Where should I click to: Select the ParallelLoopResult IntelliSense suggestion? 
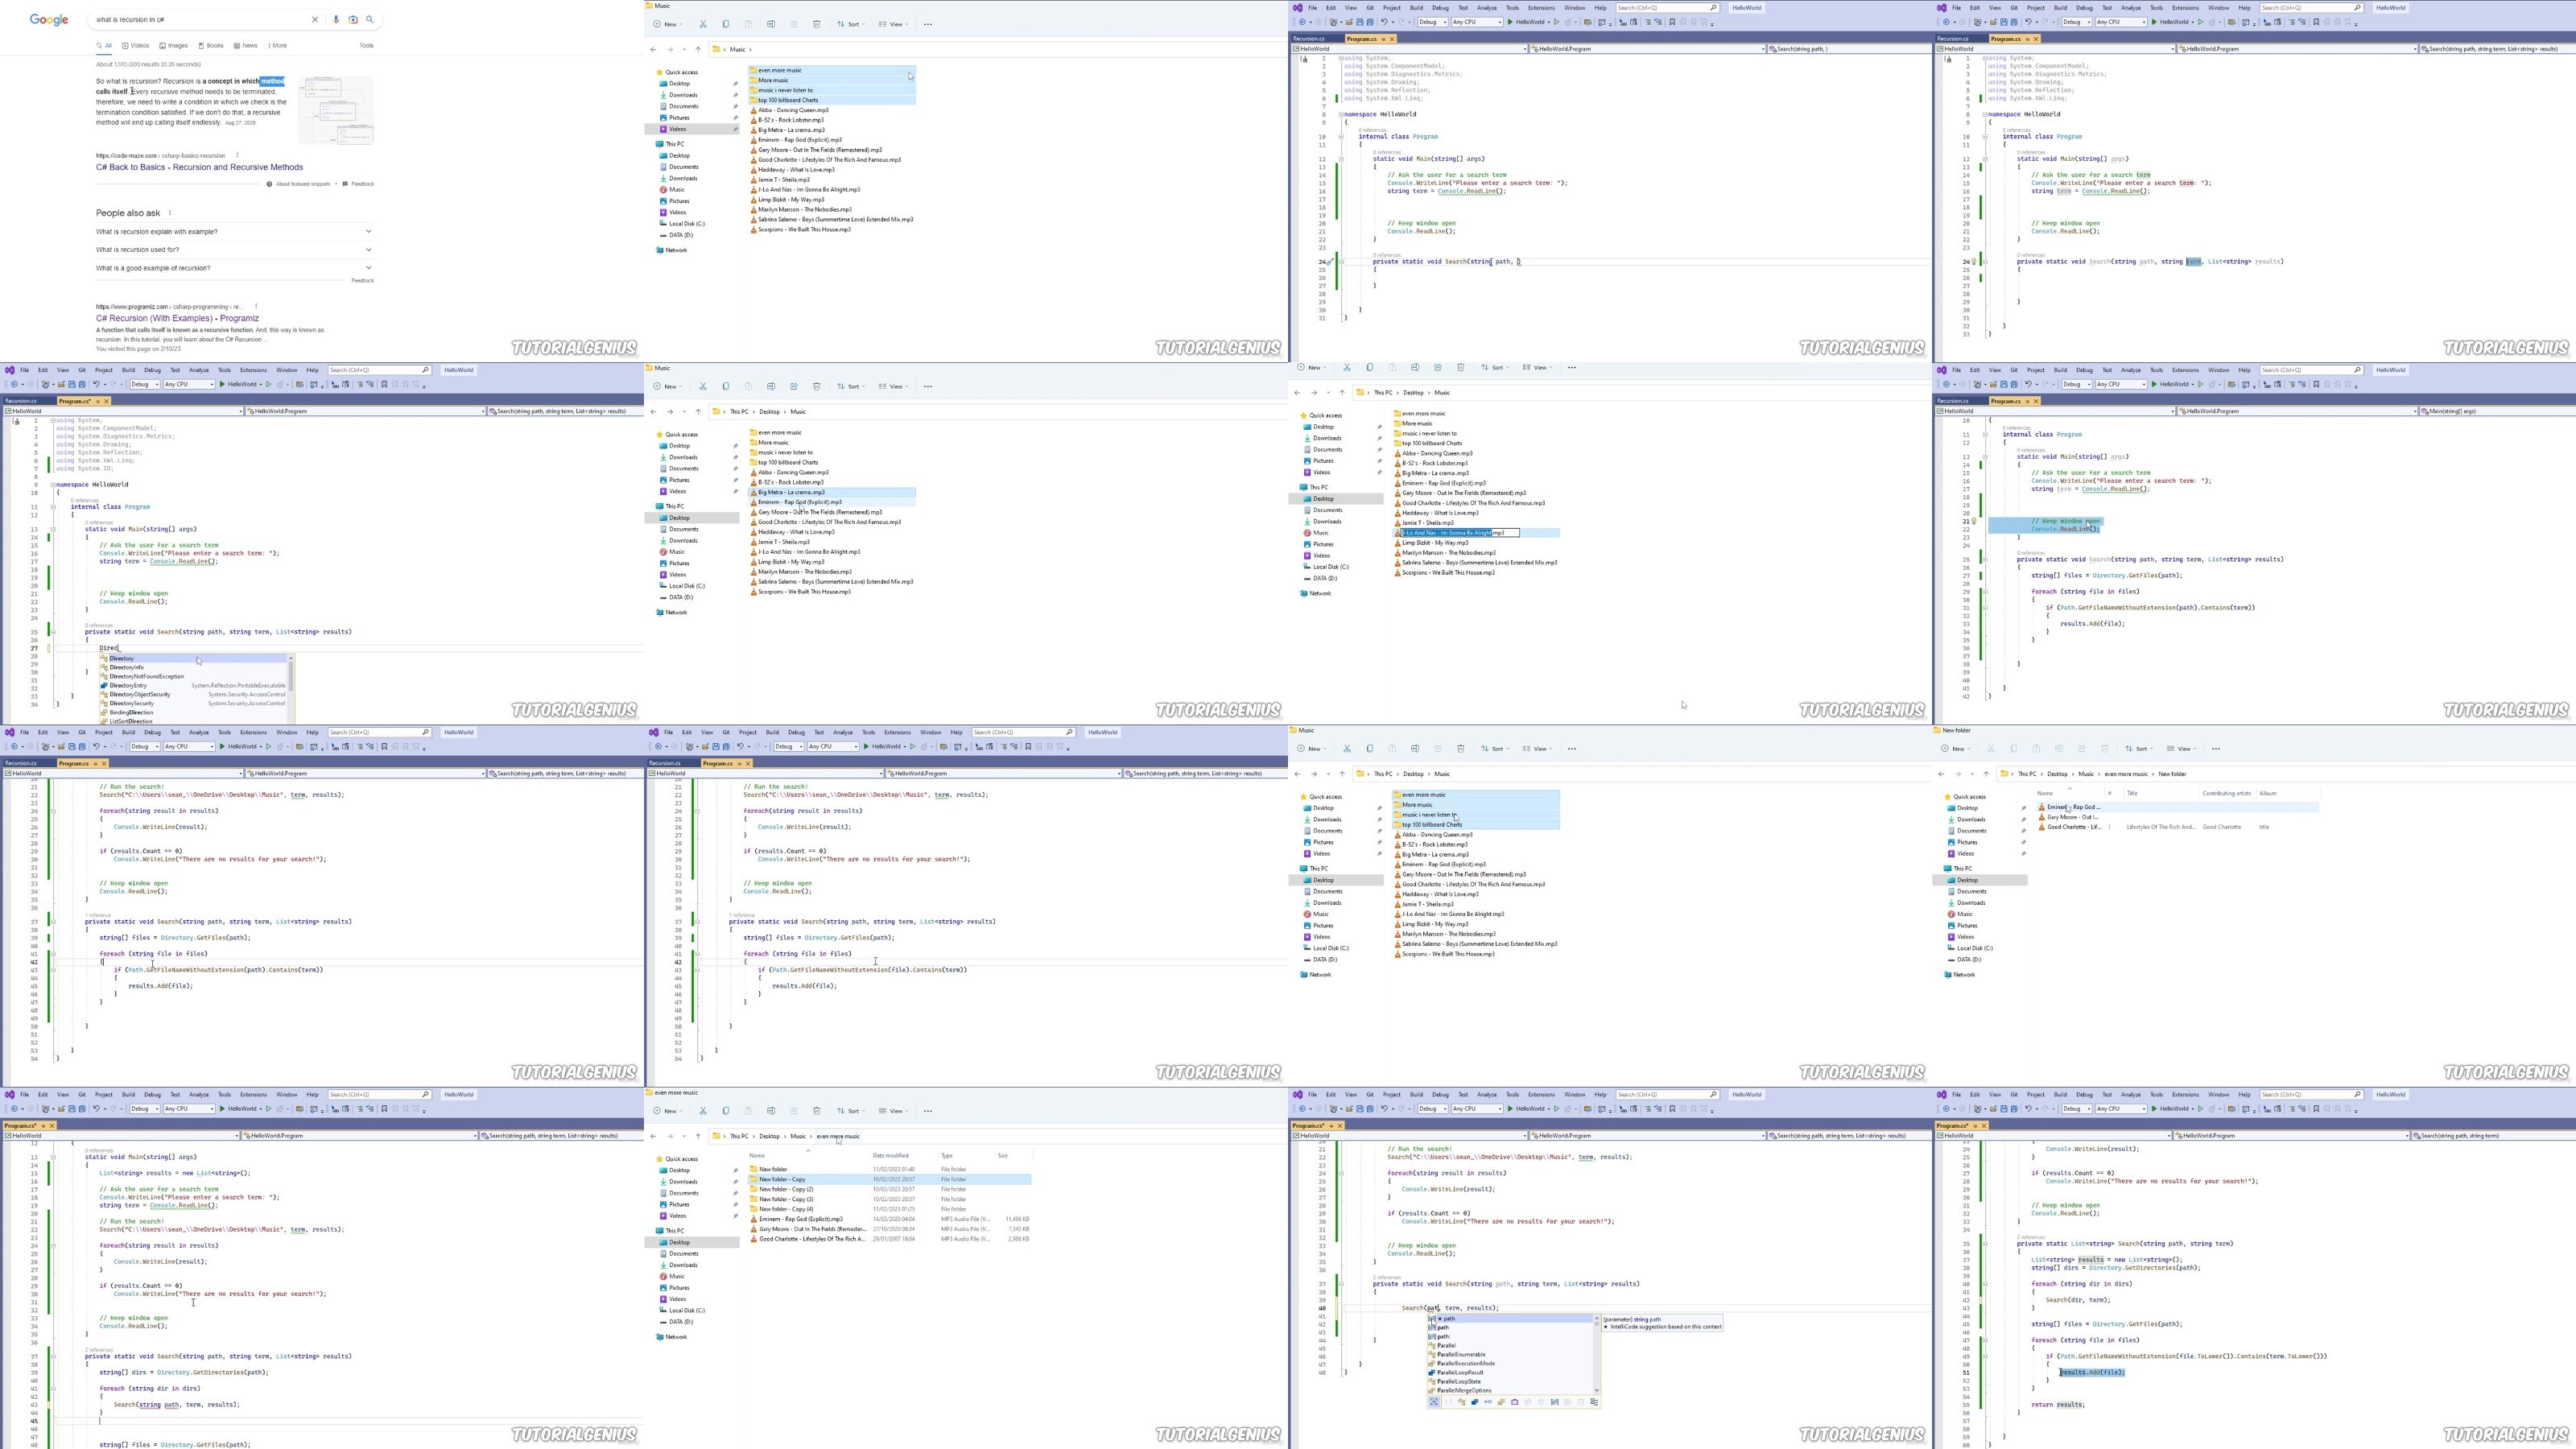[1460, 1372]
